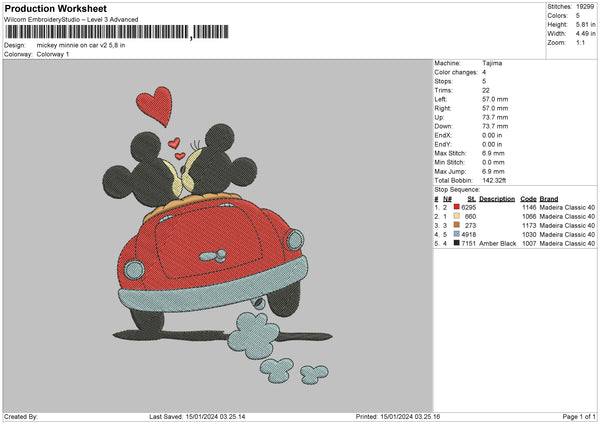
Task: Select stitch count '273' in stop 3
Action: pos(470,225)
